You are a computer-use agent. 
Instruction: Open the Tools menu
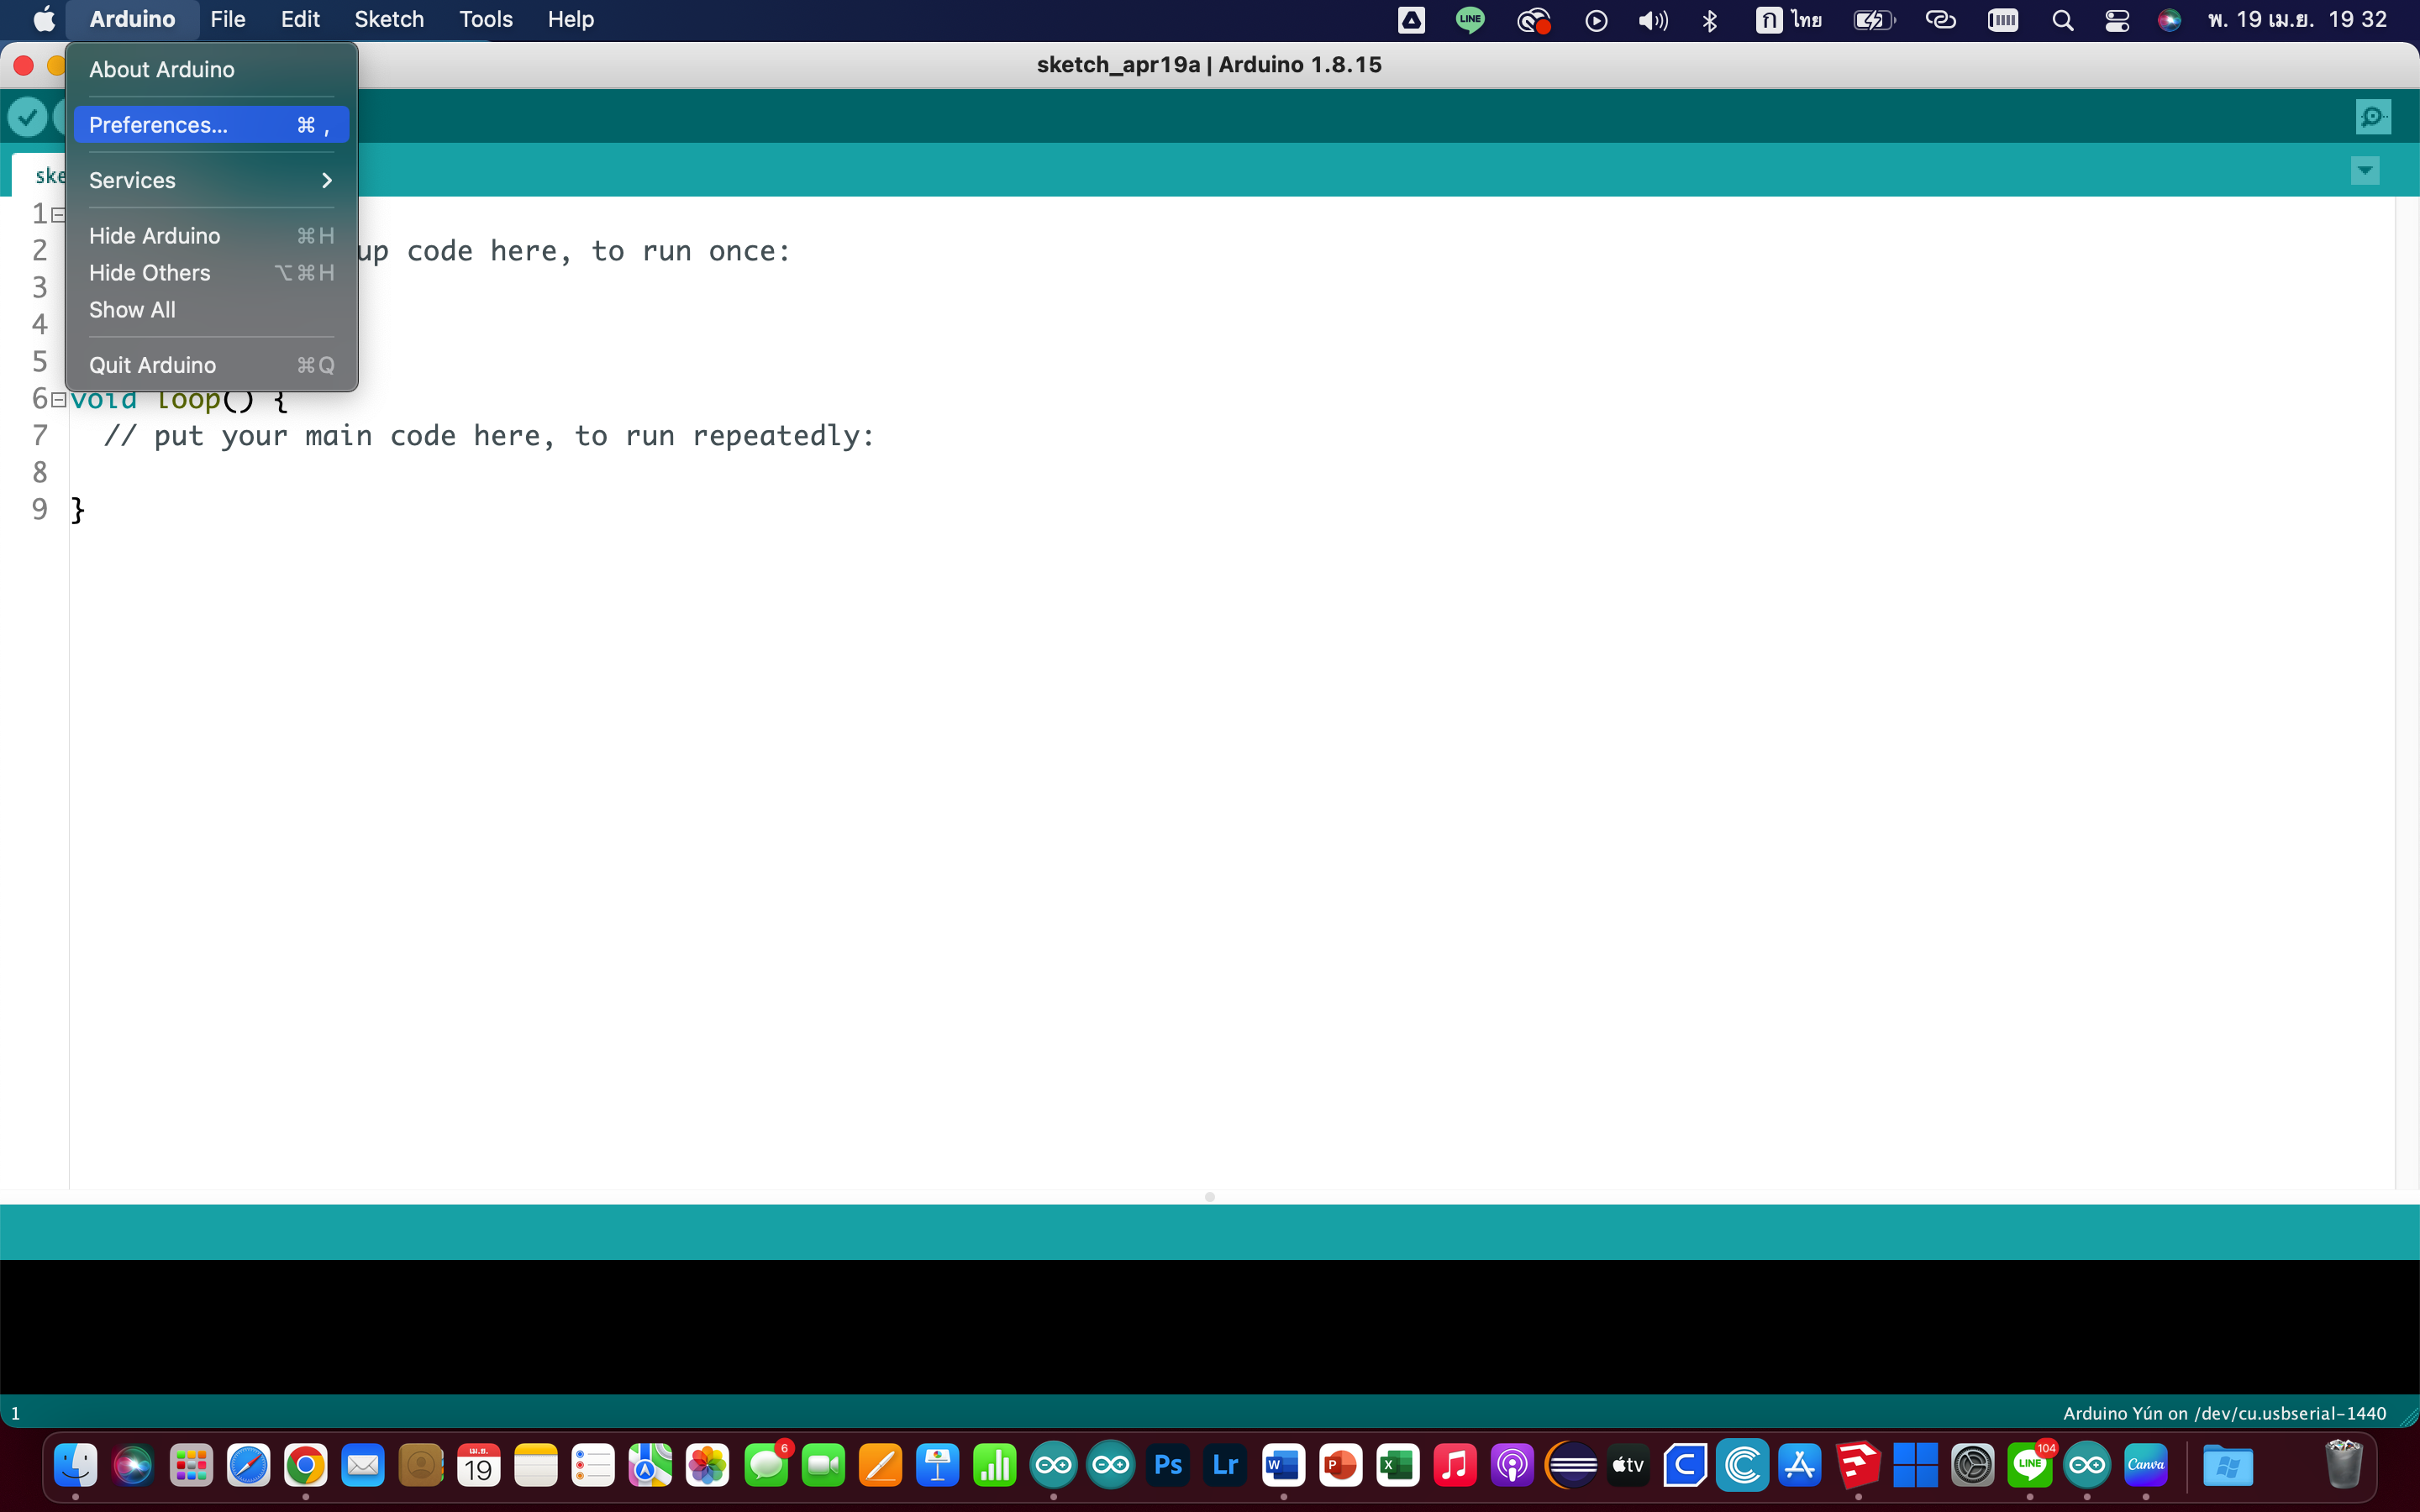click(x=486, y=19)
